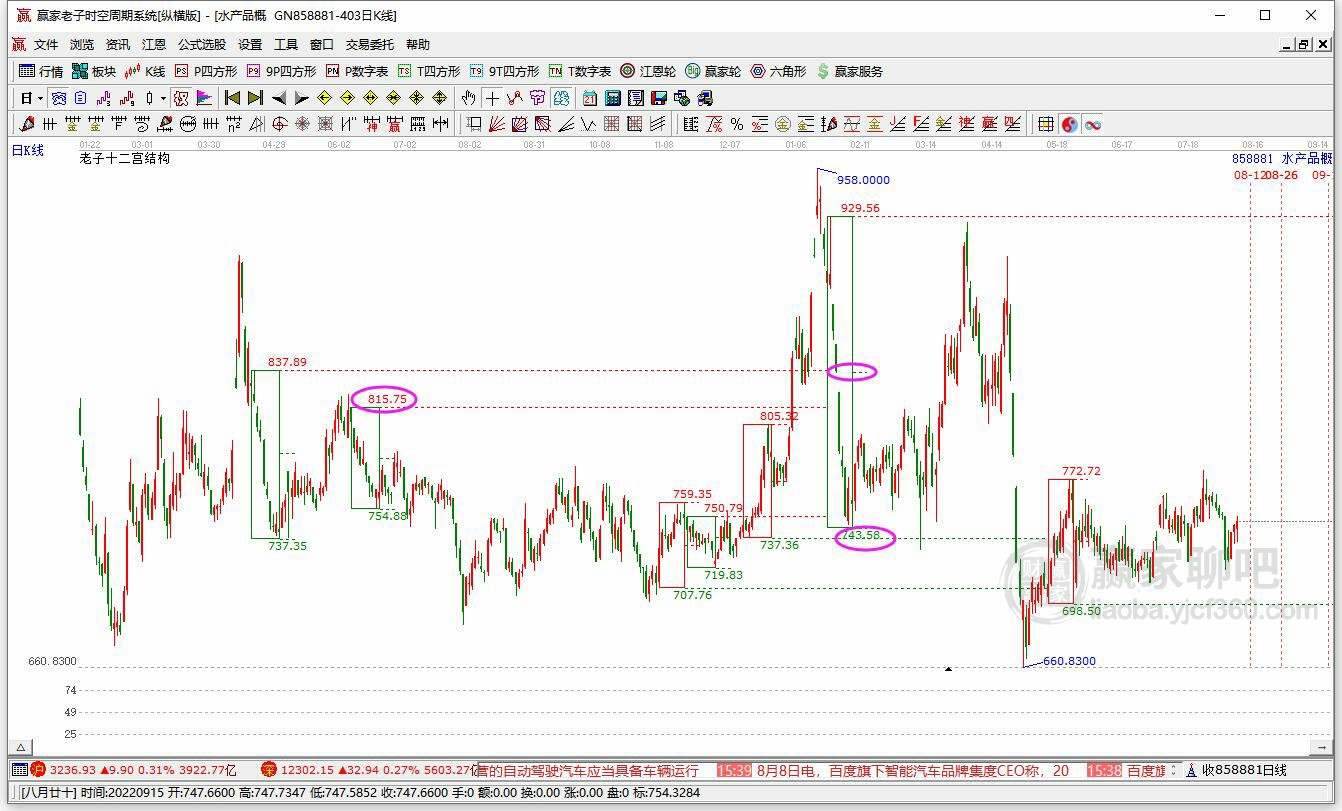Restore the inner chart window
This screenshot has height=811, width=1342.
click(x=1304, y=44)
